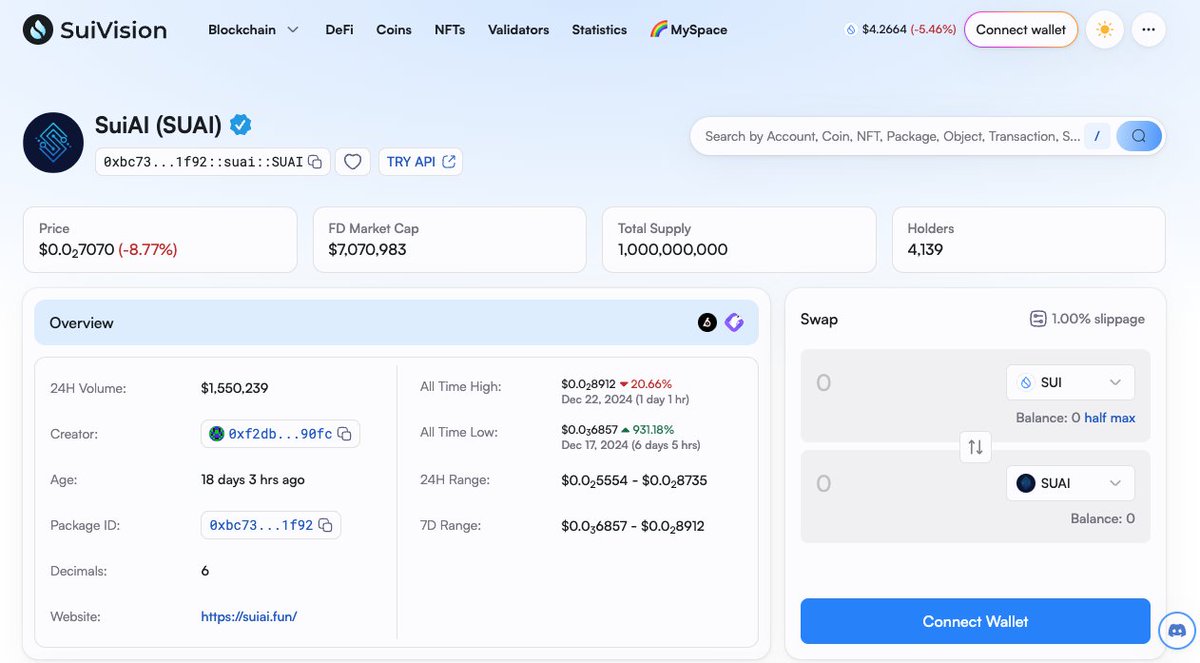
Task: Swap token direction with the arrows toggle
Action: click(x=975, y=447)
